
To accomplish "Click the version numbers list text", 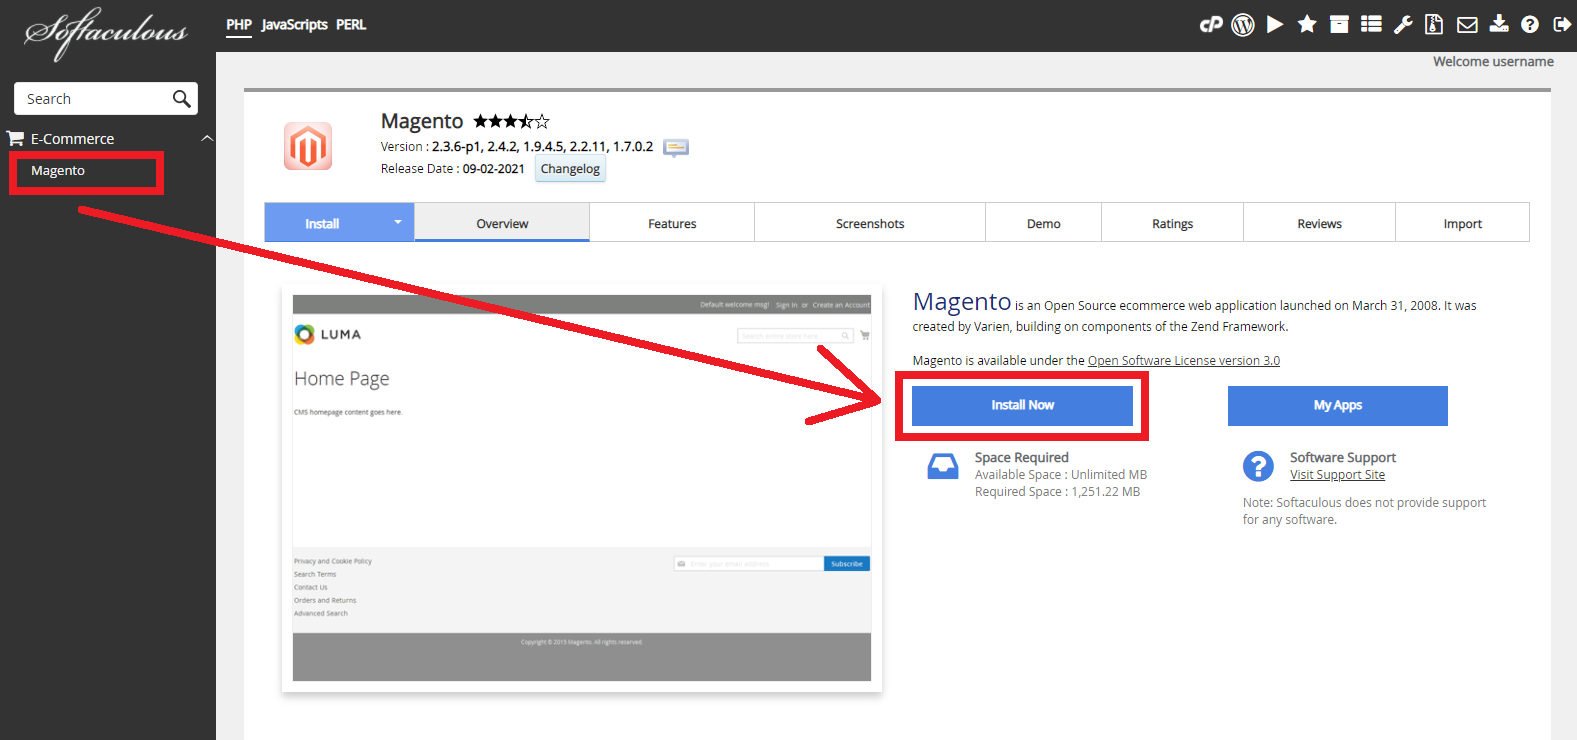I will click(x=542, y=147).
